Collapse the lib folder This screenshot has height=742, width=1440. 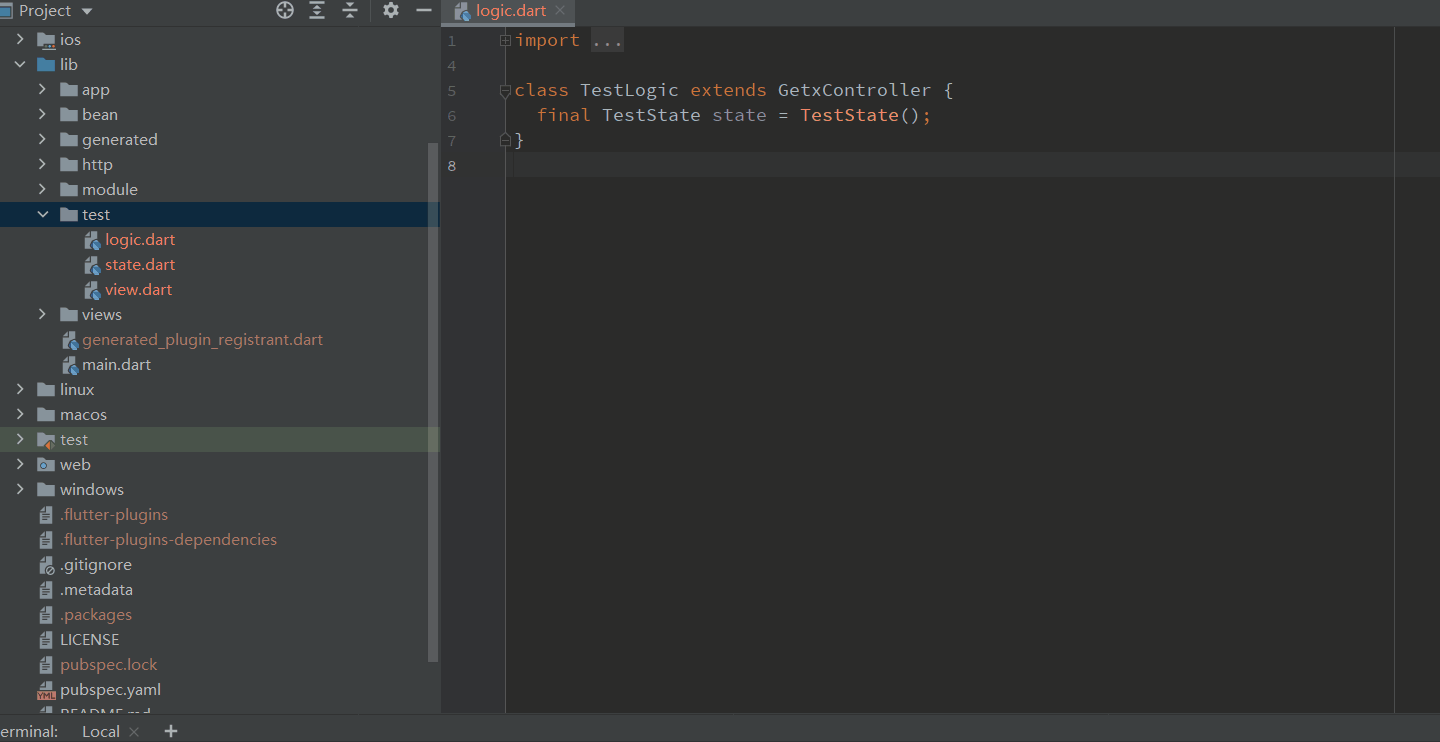(x=19, y=64)
